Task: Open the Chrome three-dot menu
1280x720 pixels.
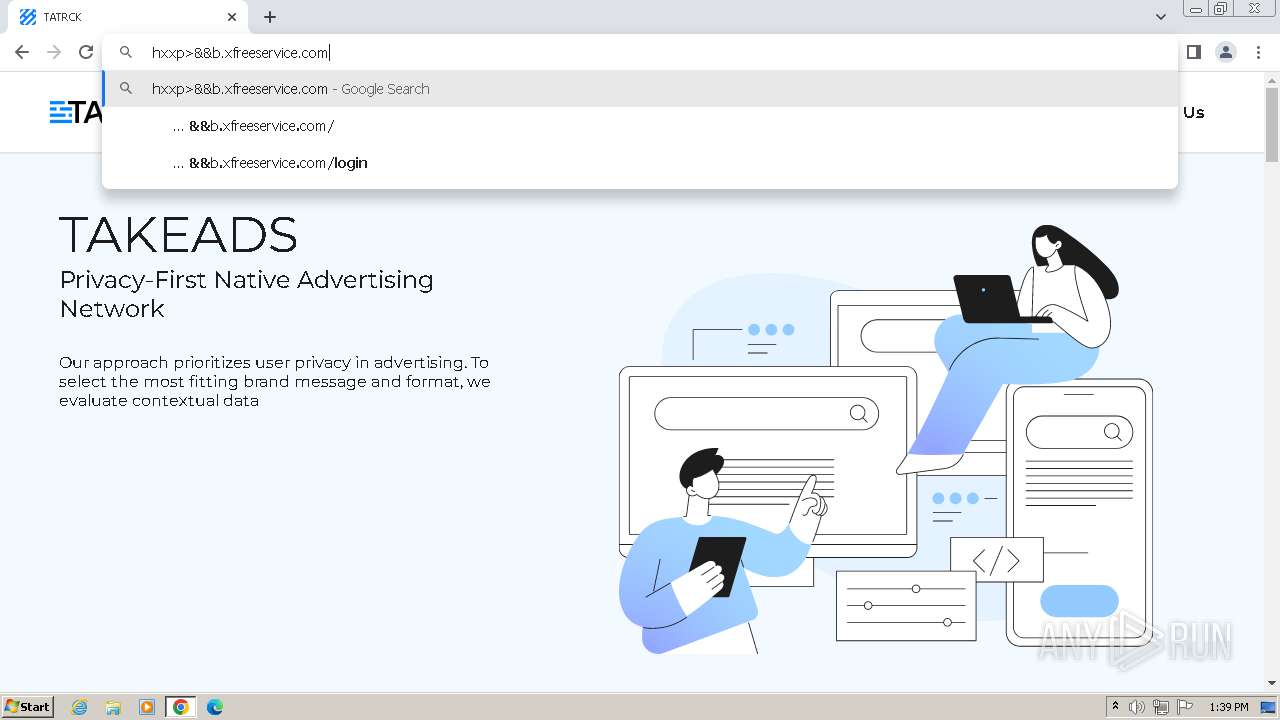Action: point(1259,52)
